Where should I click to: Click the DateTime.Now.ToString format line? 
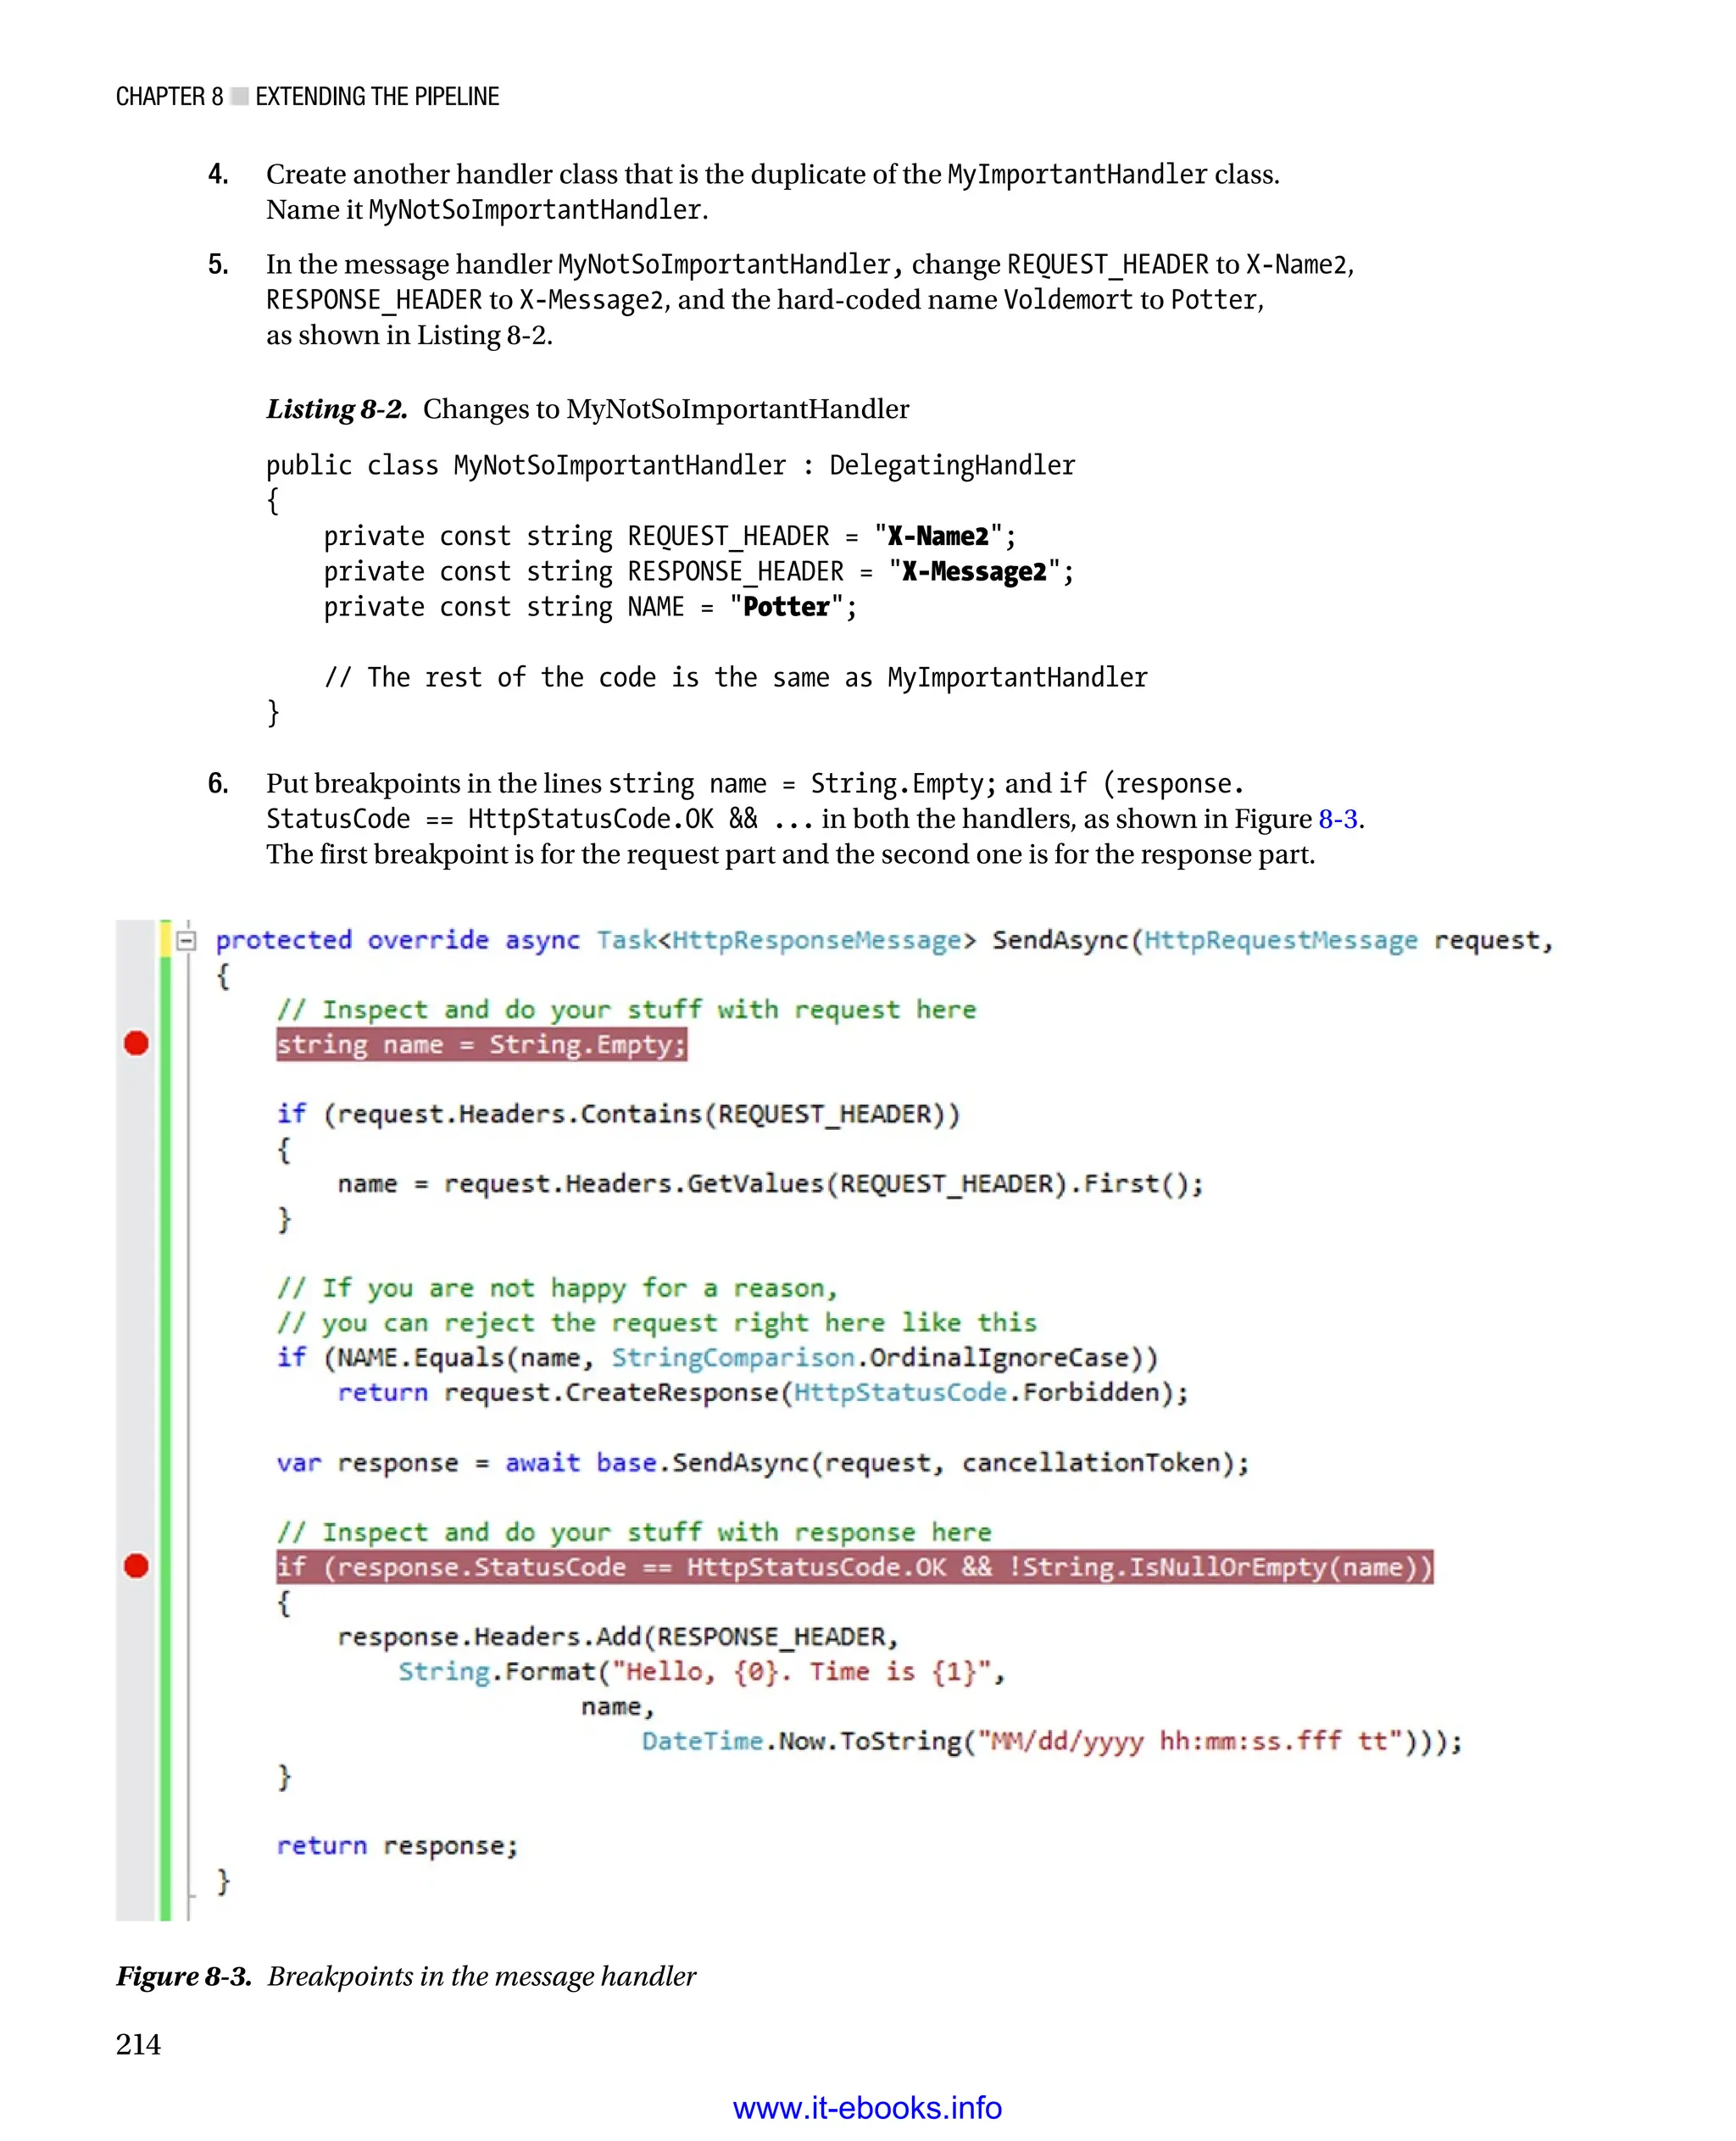click(1050, 1741)
